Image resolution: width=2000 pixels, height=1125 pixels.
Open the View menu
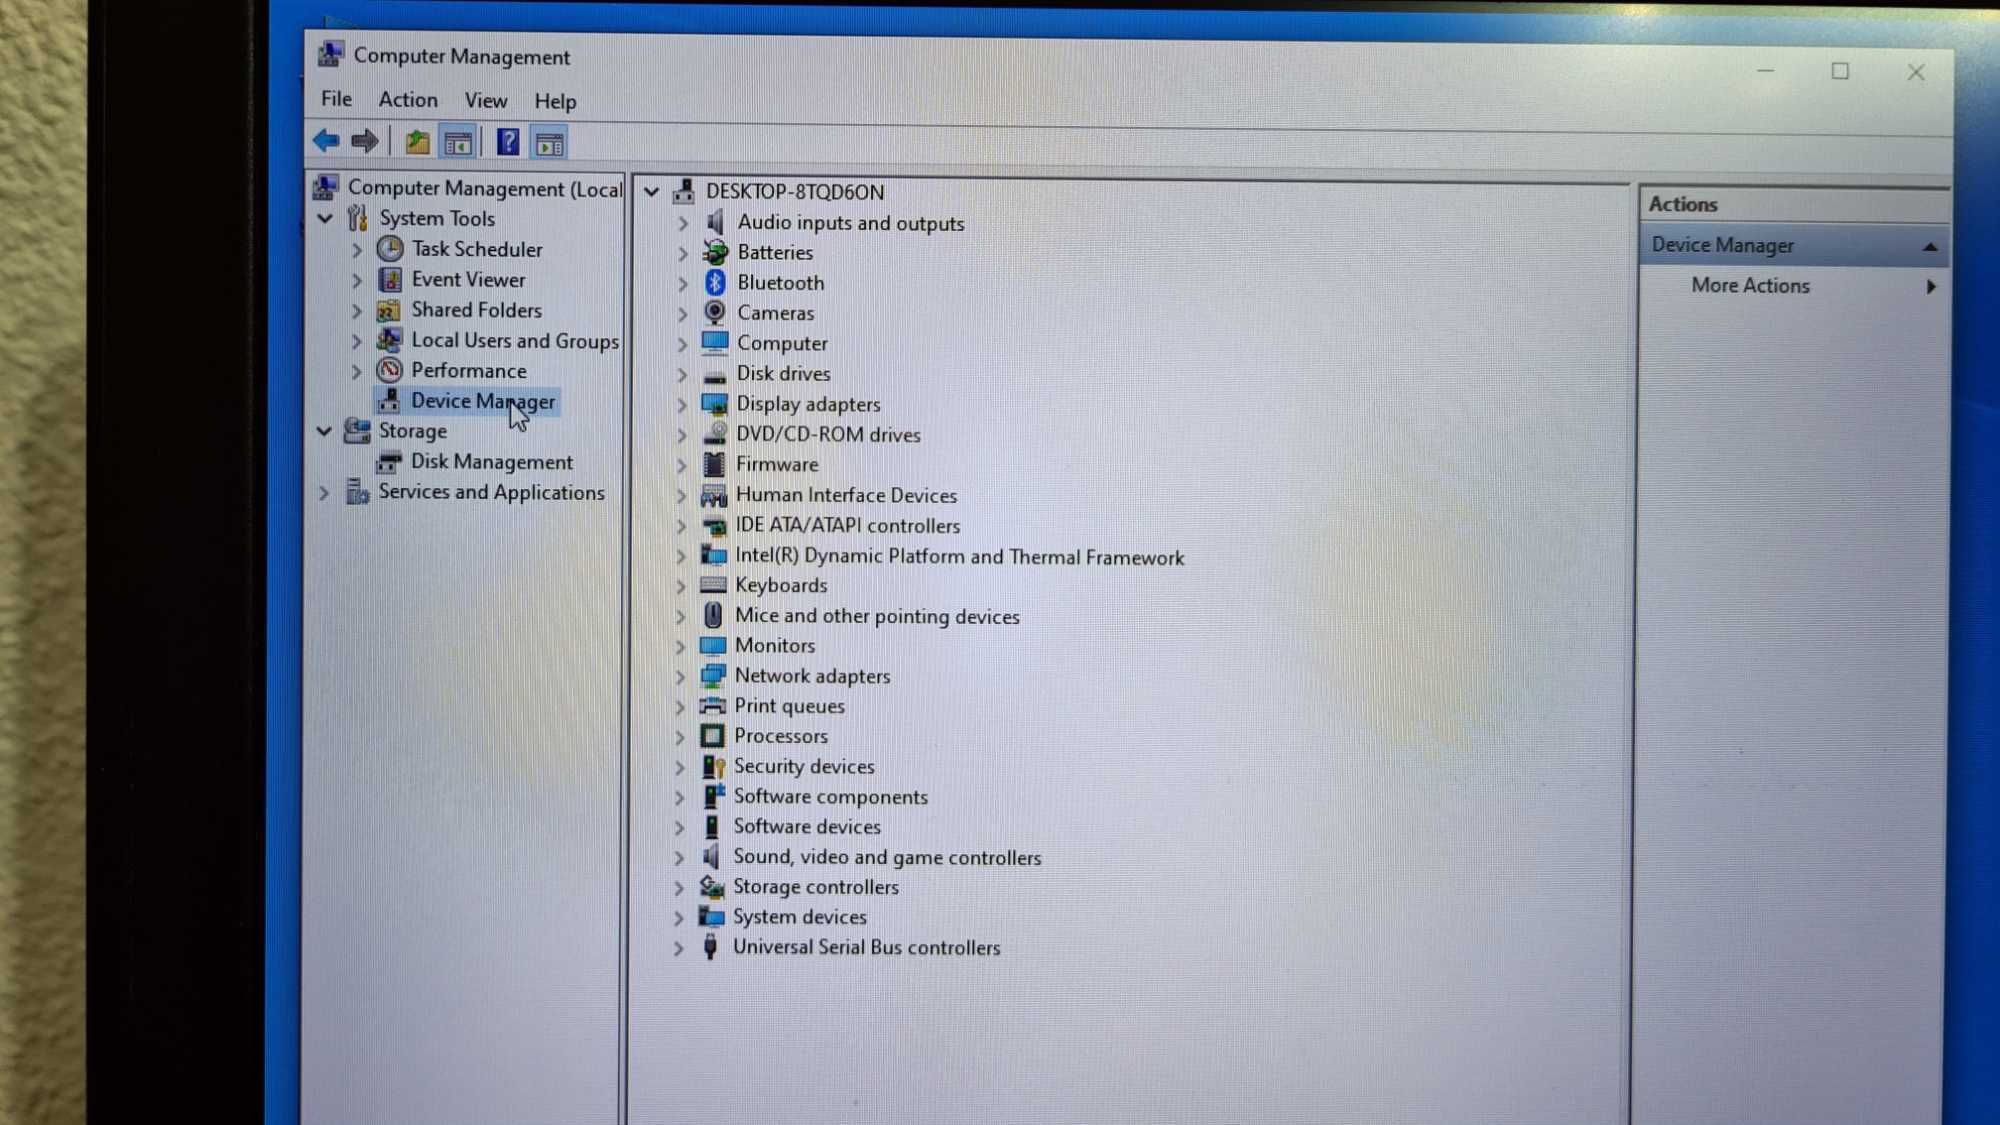(486, 101)
